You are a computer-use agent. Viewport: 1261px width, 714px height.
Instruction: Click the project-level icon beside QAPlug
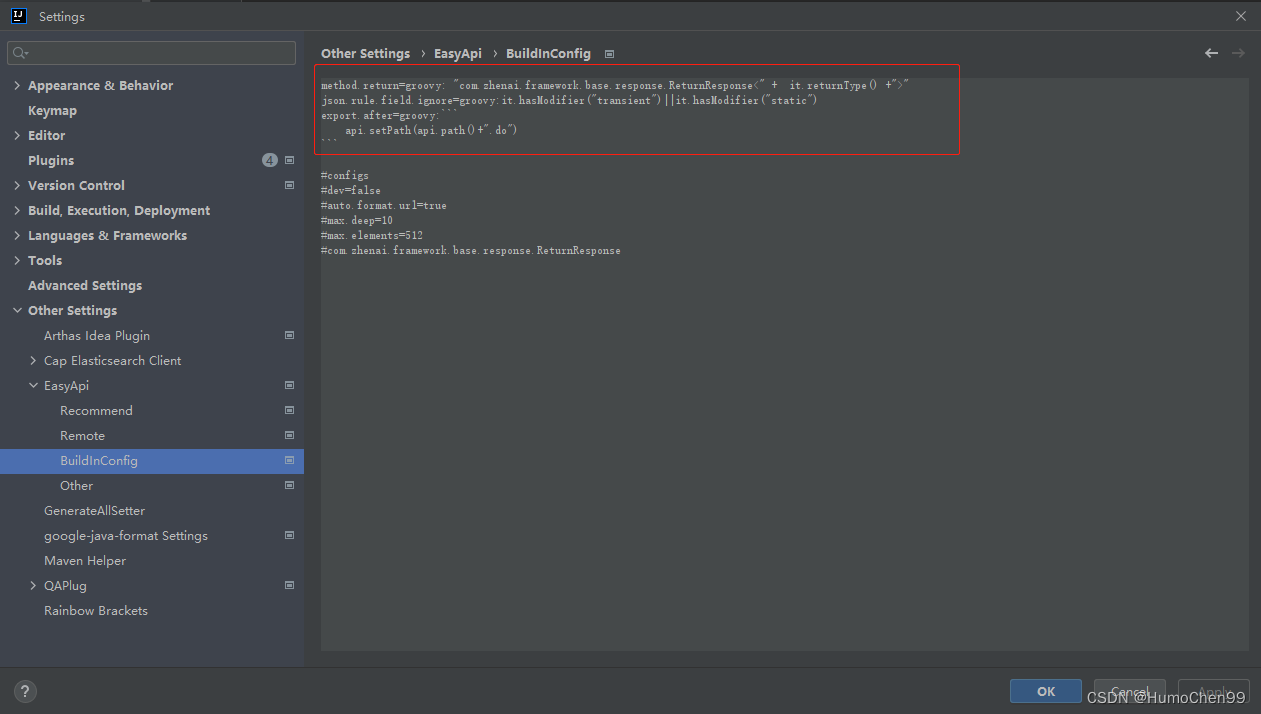click(289, 585)
